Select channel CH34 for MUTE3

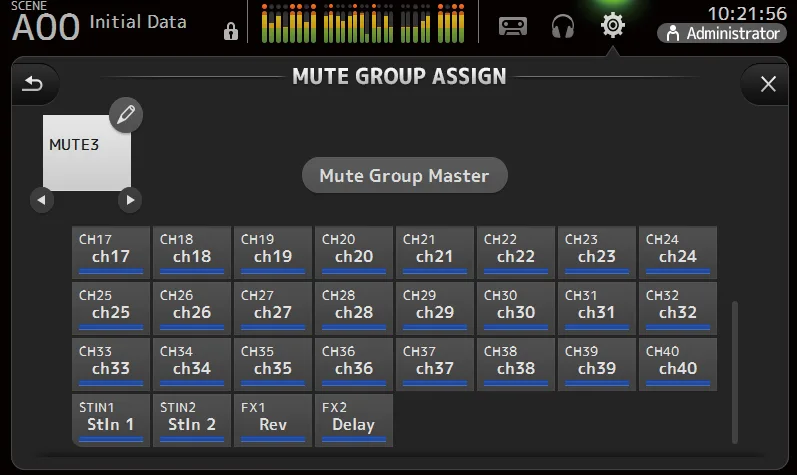[192, 364]
